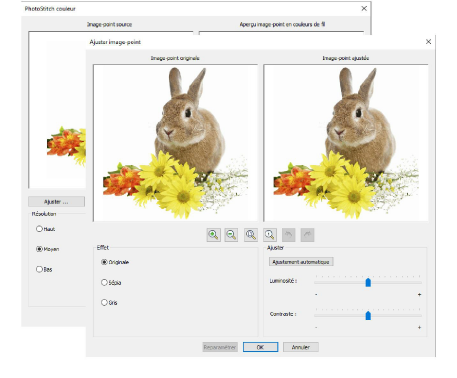The height and width of the screenshot is (378, 457).
Task: Click the Luminosité minus sign
Action: click(316, 295)
